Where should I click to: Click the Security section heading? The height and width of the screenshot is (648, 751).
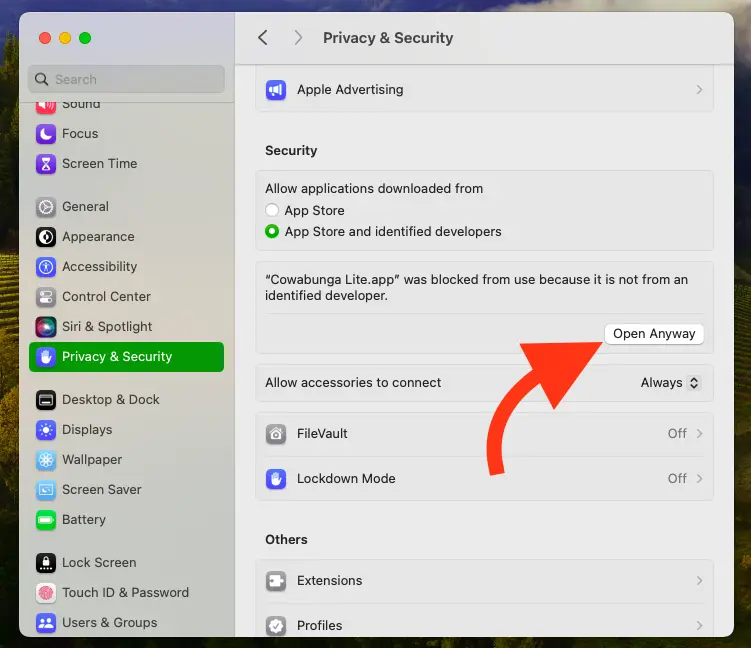pos(291,150)
